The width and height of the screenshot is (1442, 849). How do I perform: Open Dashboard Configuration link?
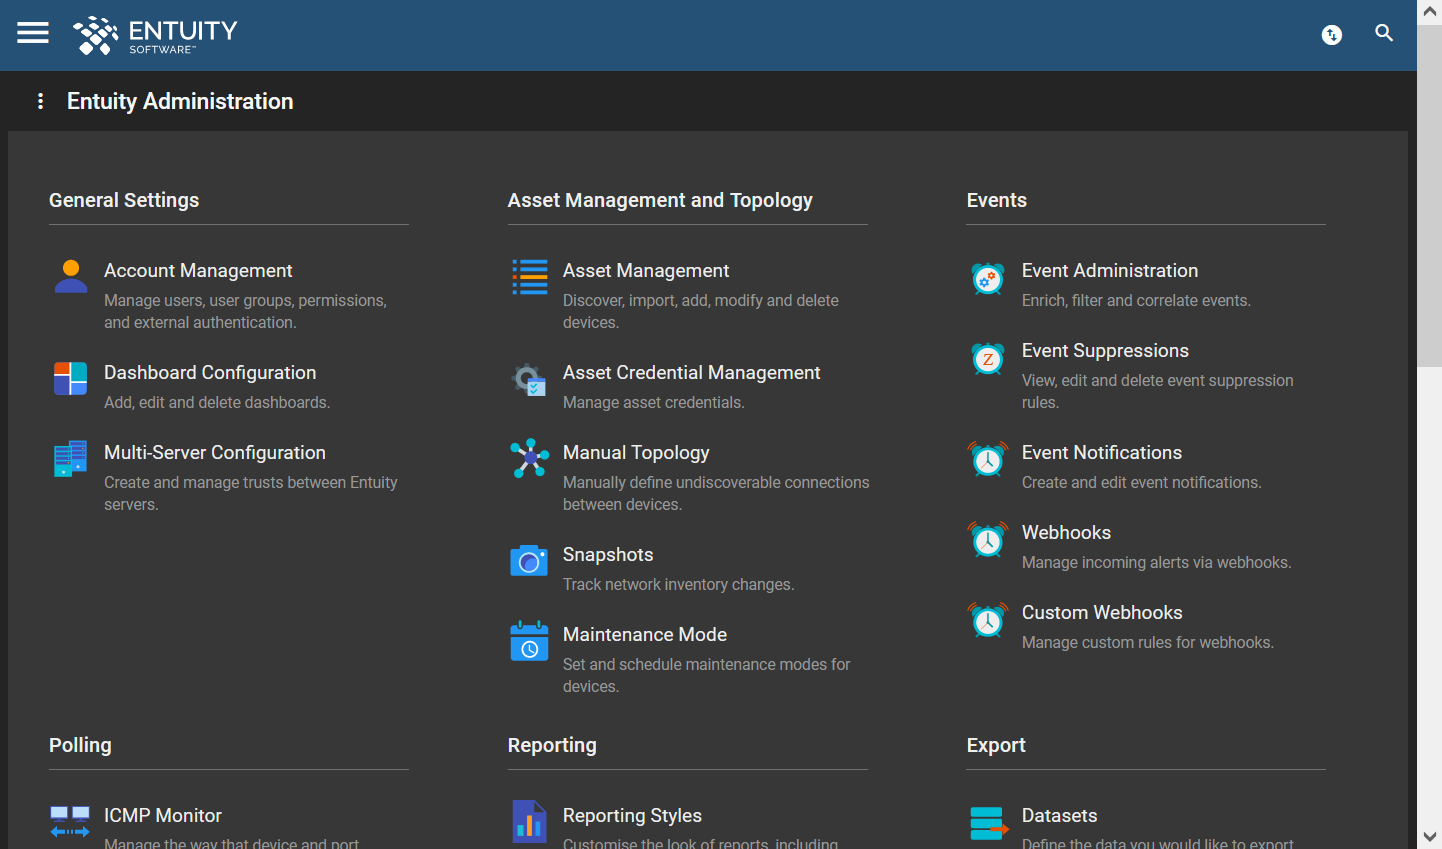click(210, 373)
